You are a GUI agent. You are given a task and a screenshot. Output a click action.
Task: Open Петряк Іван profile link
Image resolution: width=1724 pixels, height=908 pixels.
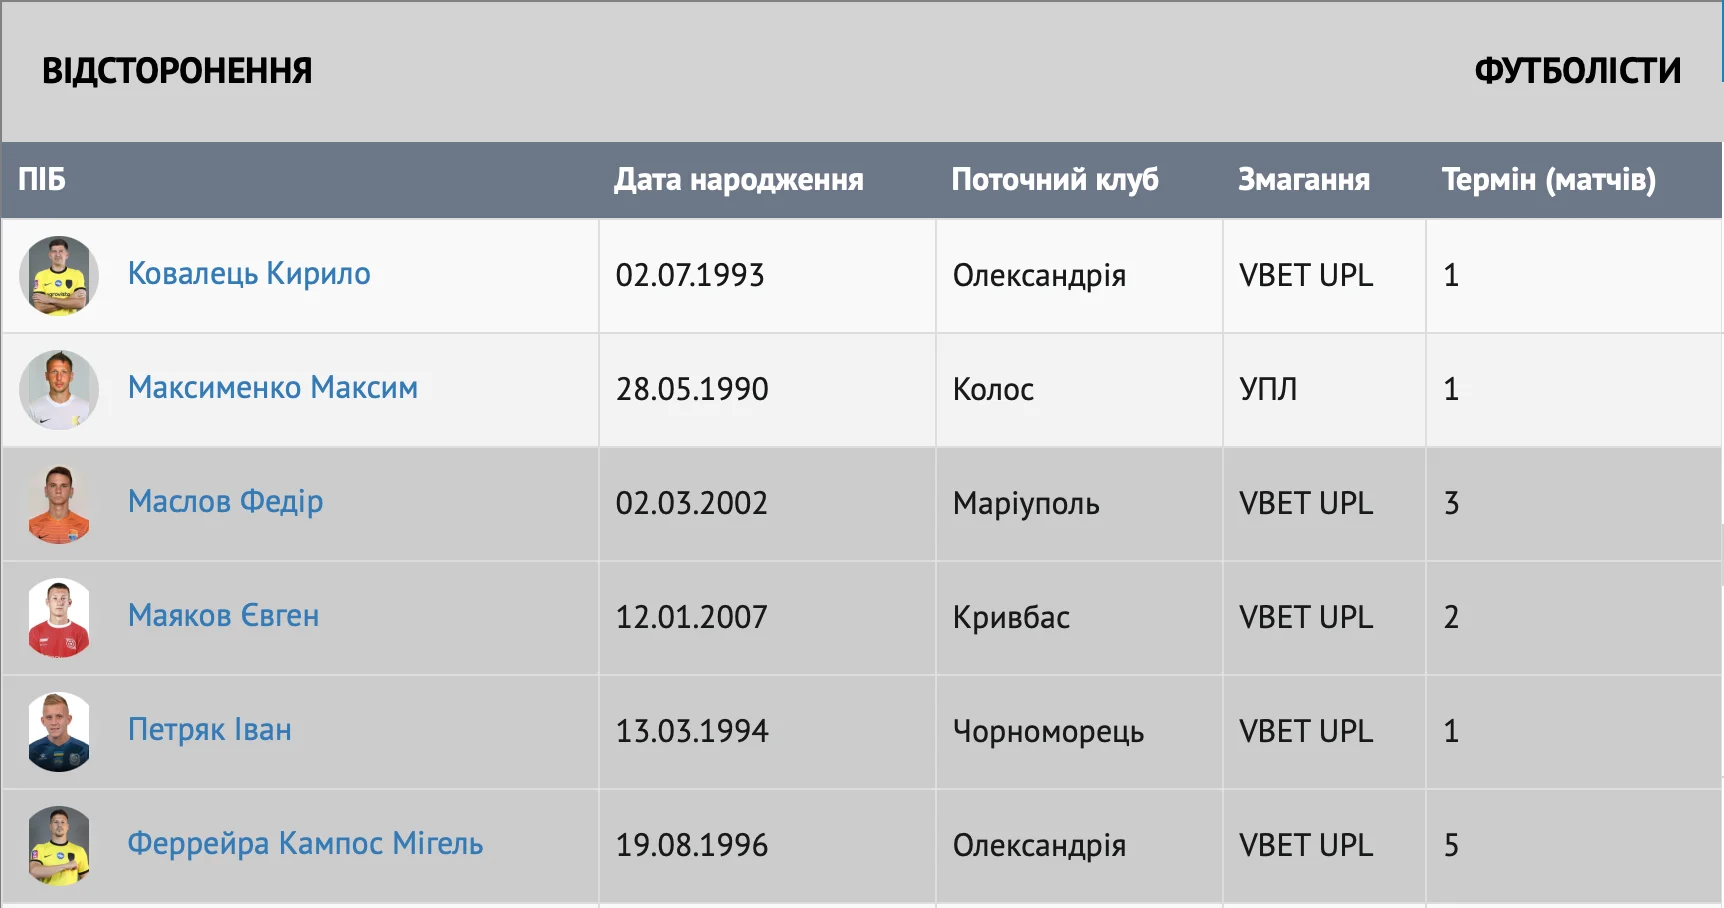pos(210,730)
